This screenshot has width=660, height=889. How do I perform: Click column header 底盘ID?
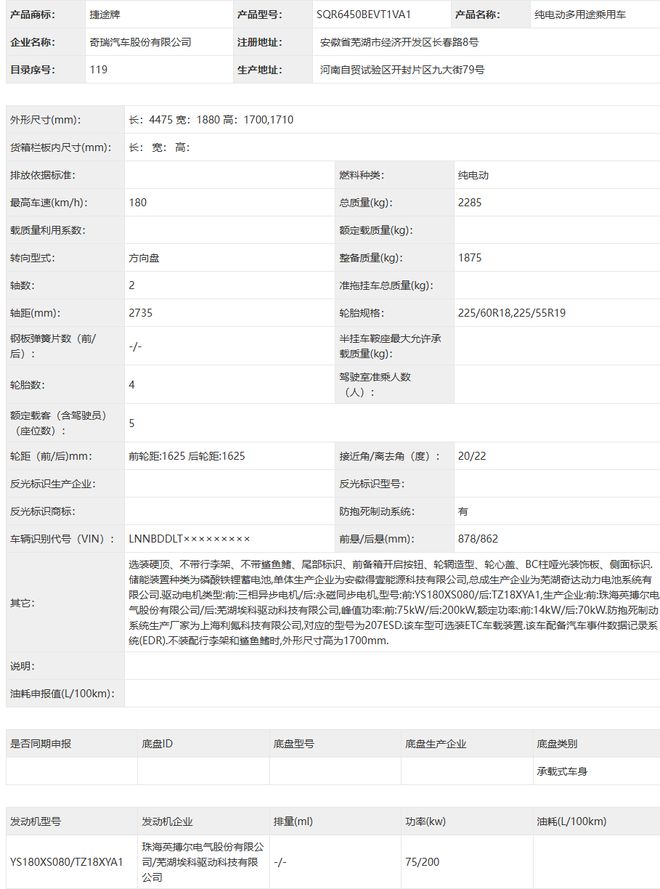tap(157, 743)
